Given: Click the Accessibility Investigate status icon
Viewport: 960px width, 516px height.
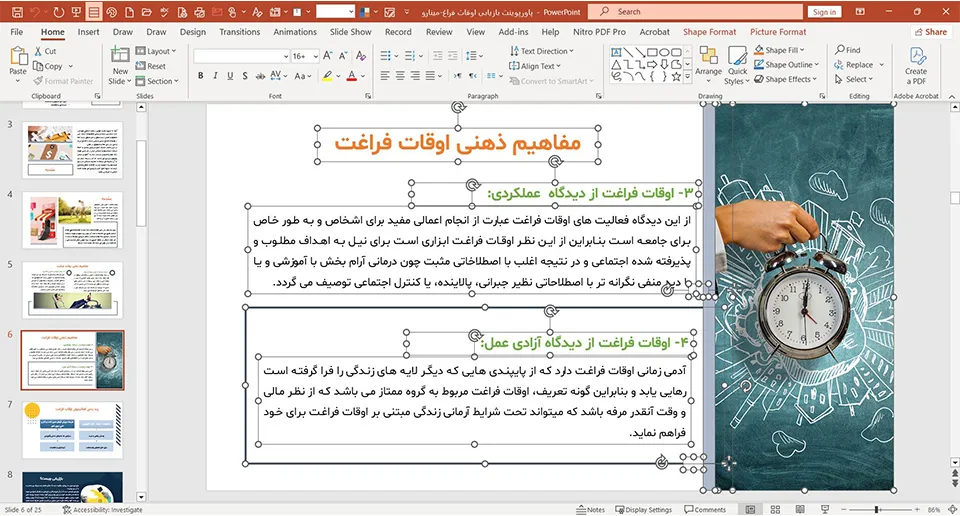Looking at the screenshot, I should pyautogui.click(x=67, y=509).
